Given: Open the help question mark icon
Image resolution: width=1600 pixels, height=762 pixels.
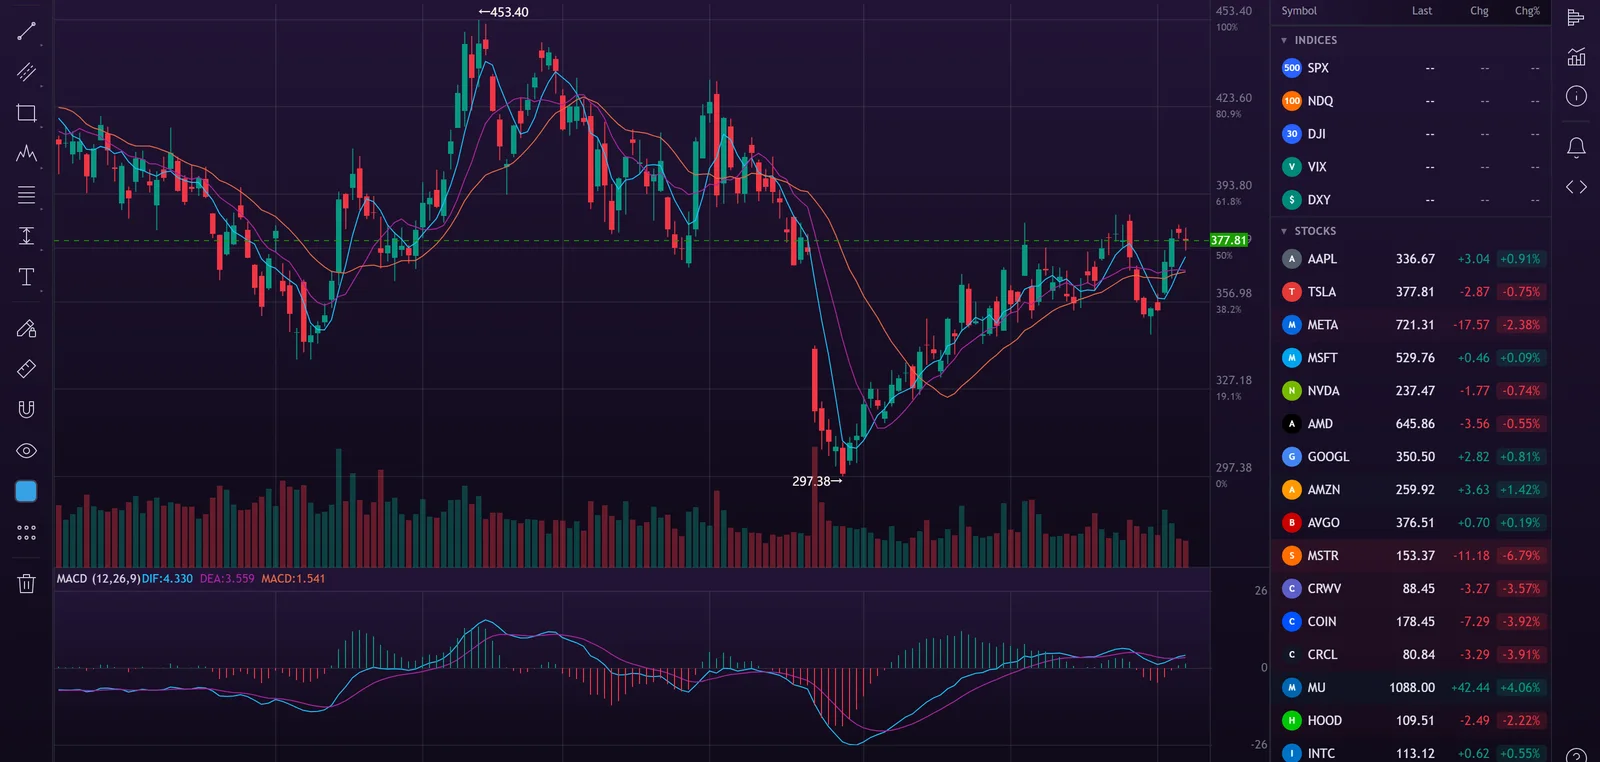Looking at the screenshot, I should pos(1576,755).
